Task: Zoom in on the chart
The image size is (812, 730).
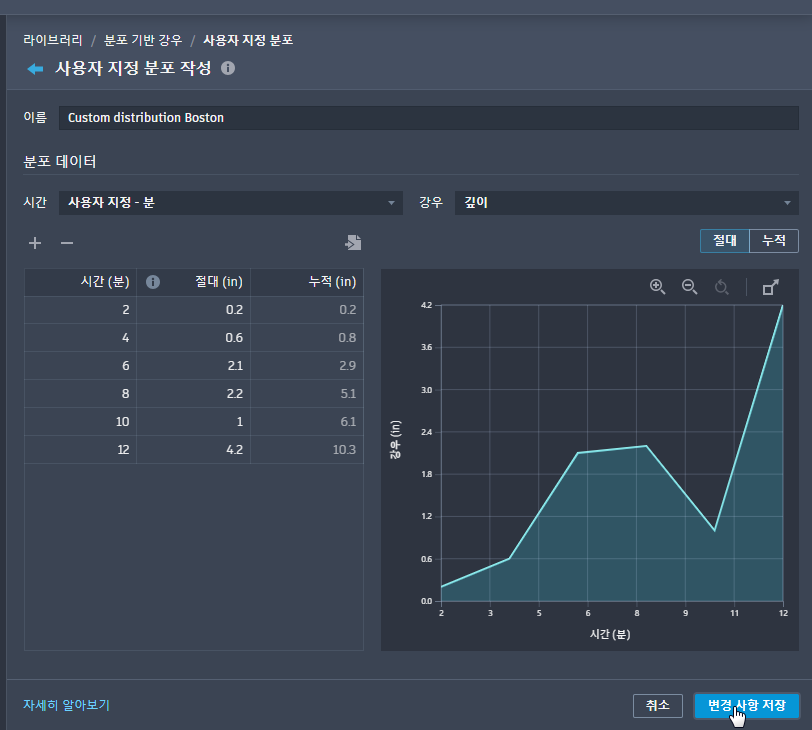Action: click(658, 287)
